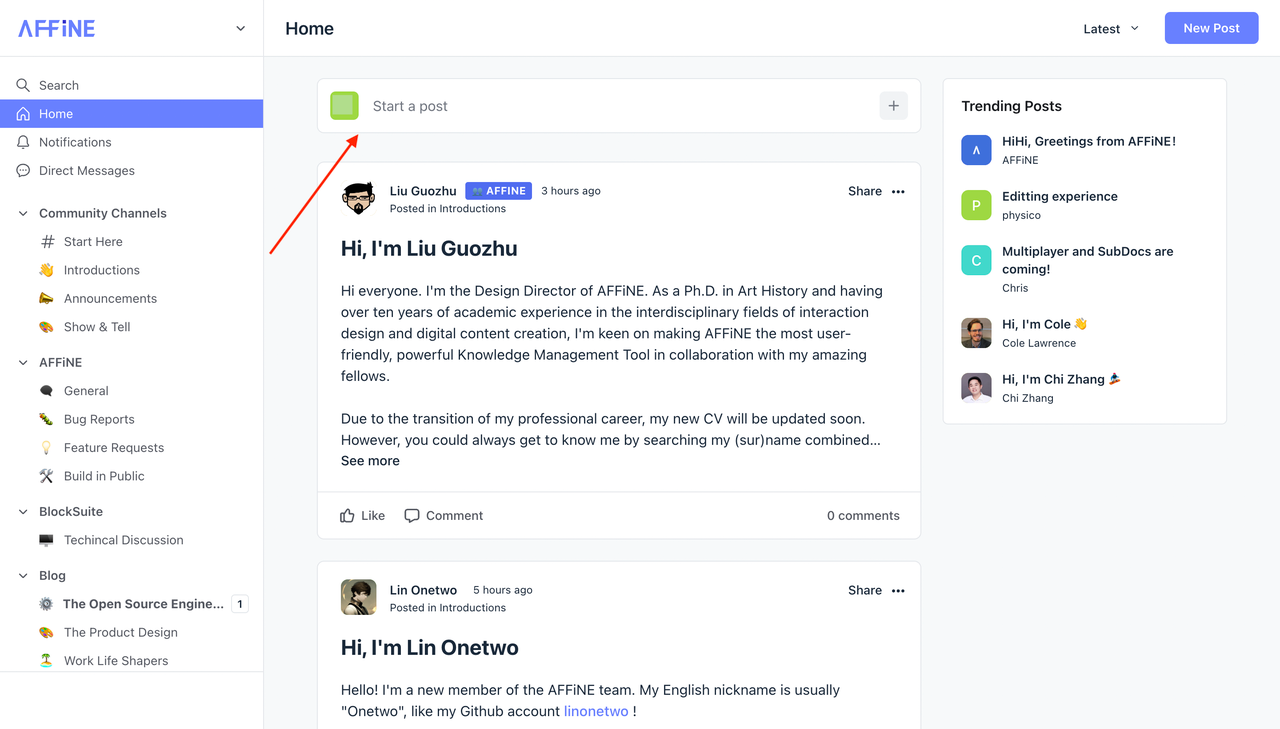The width and height of the screenshot is (1280, 729).
Task: Click the island icon beside Work Life Shapers
Action: [x=46, y=661]
